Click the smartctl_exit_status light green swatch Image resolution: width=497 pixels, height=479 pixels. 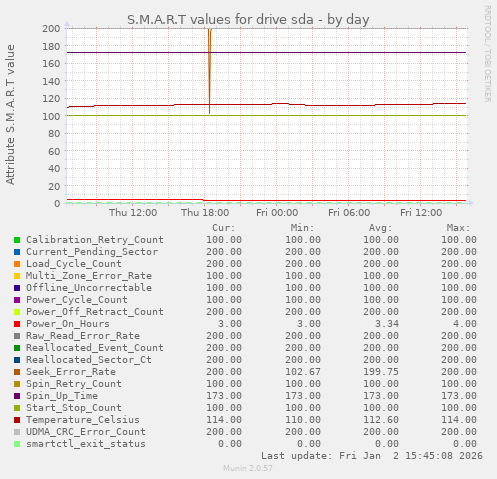click(17, 444)
